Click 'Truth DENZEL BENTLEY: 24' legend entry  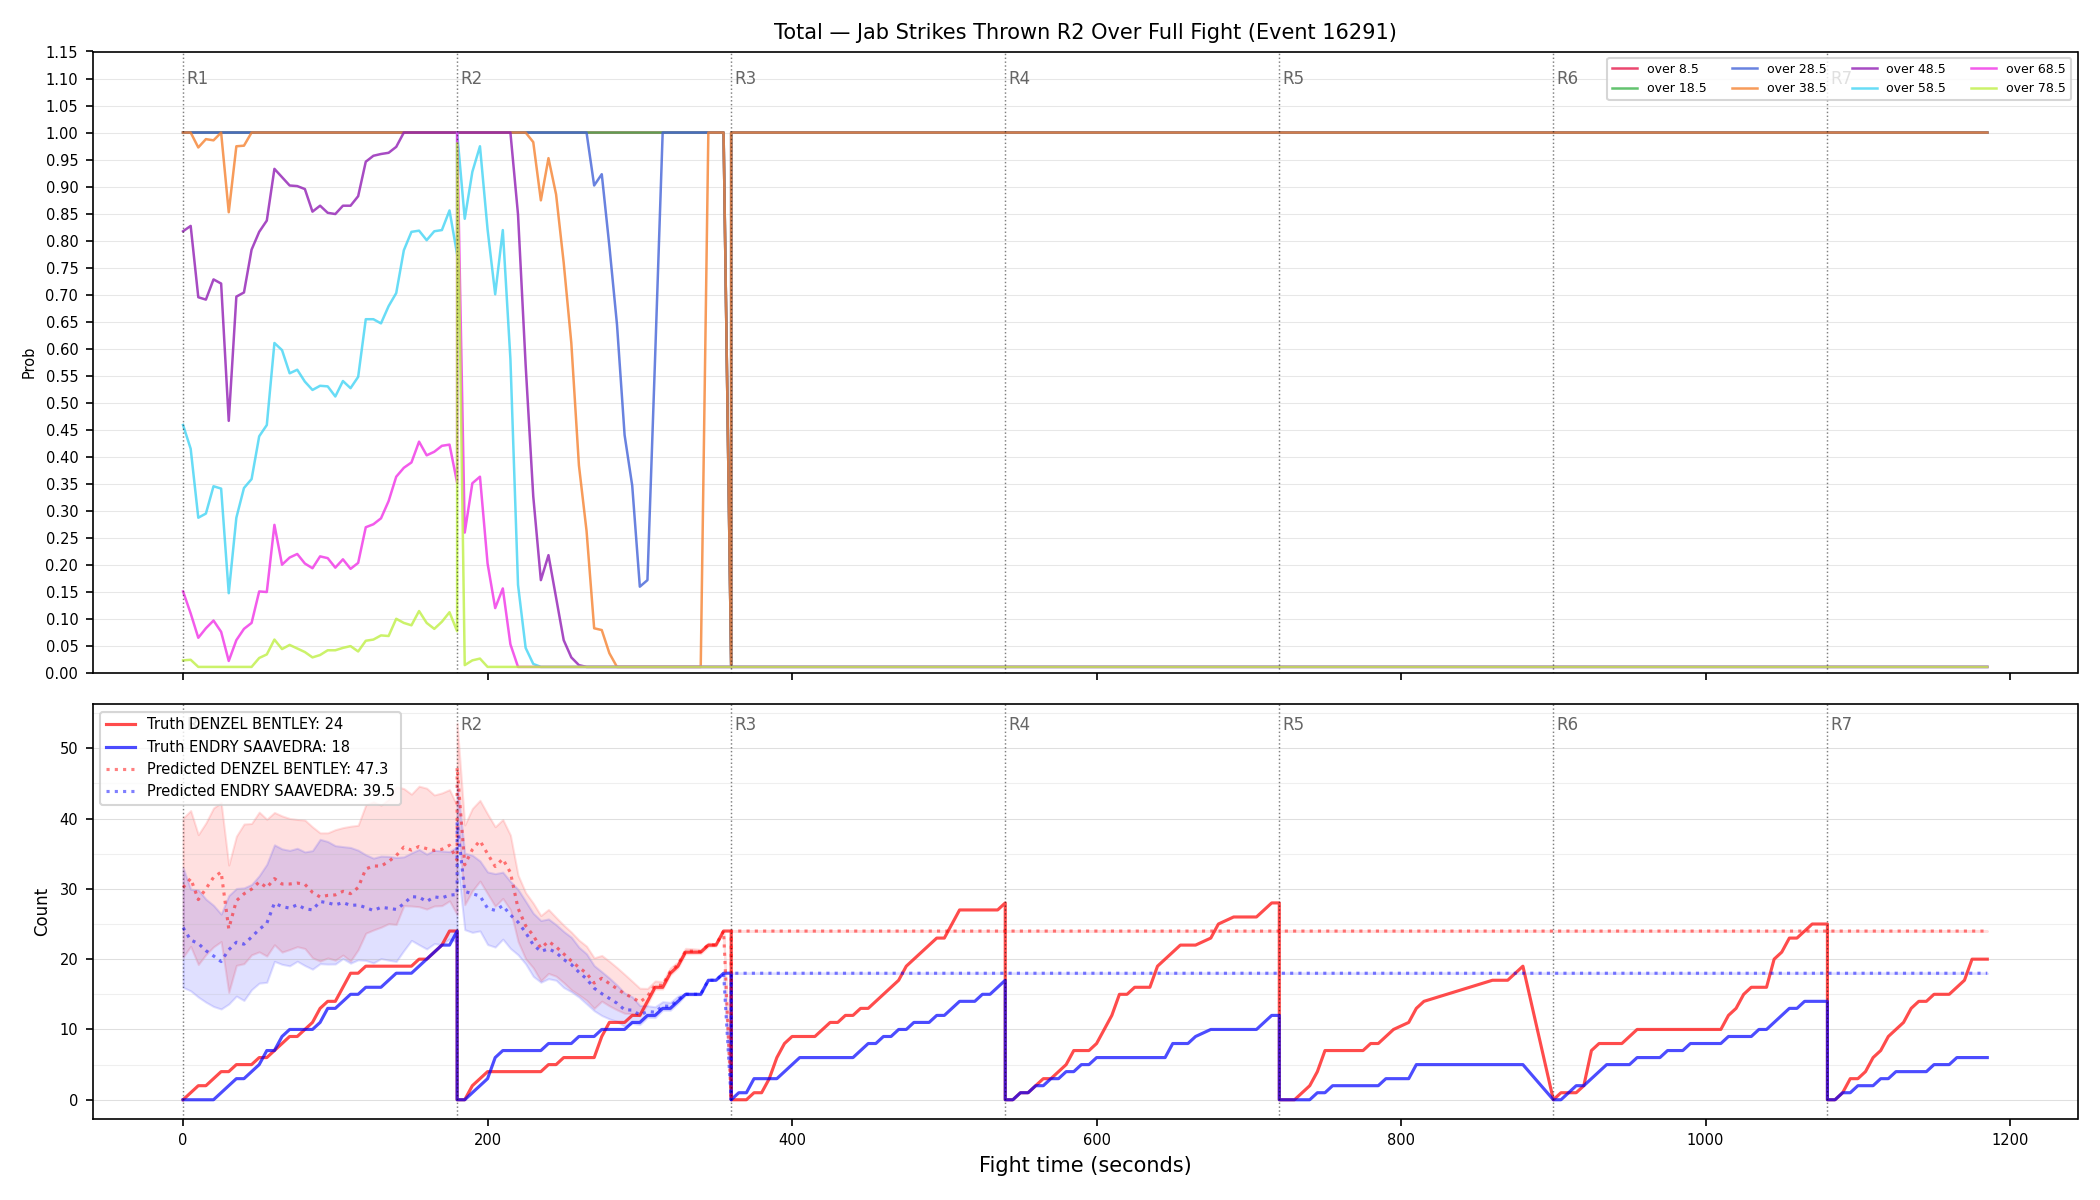(245, 724)
